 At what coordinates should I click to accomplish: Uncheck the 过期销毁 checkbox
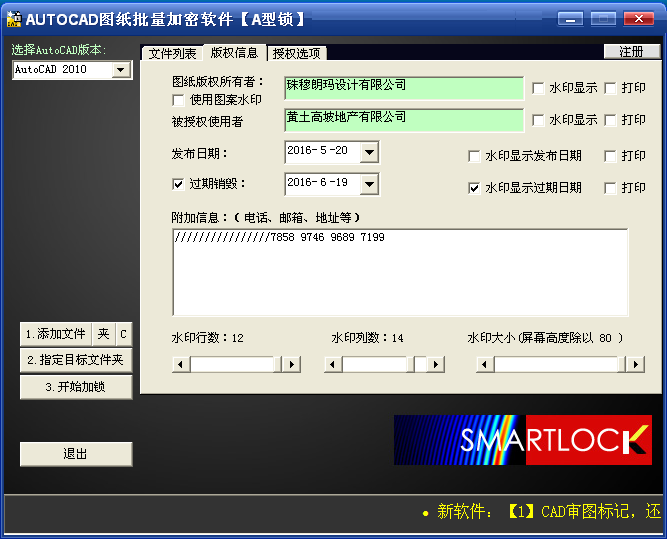click(x=178, y=184)
